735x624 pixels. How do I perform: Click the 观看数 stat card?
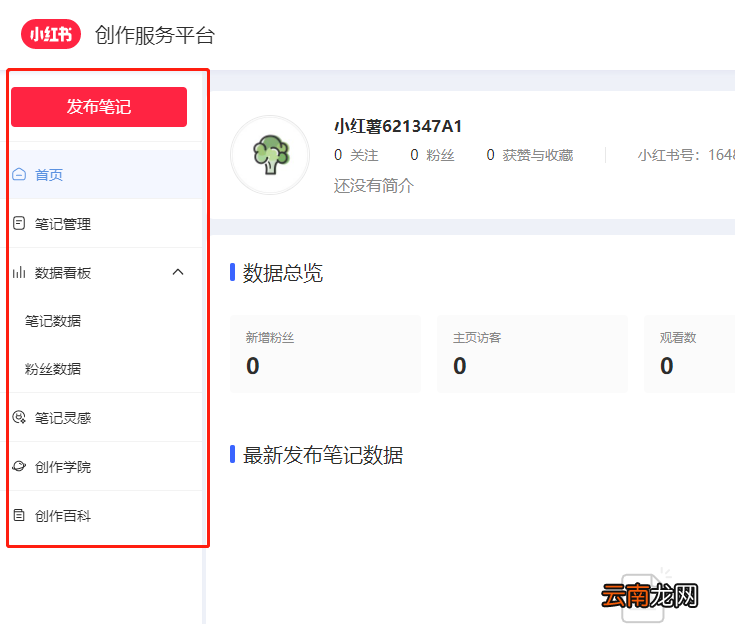click(x=690, y=354)
